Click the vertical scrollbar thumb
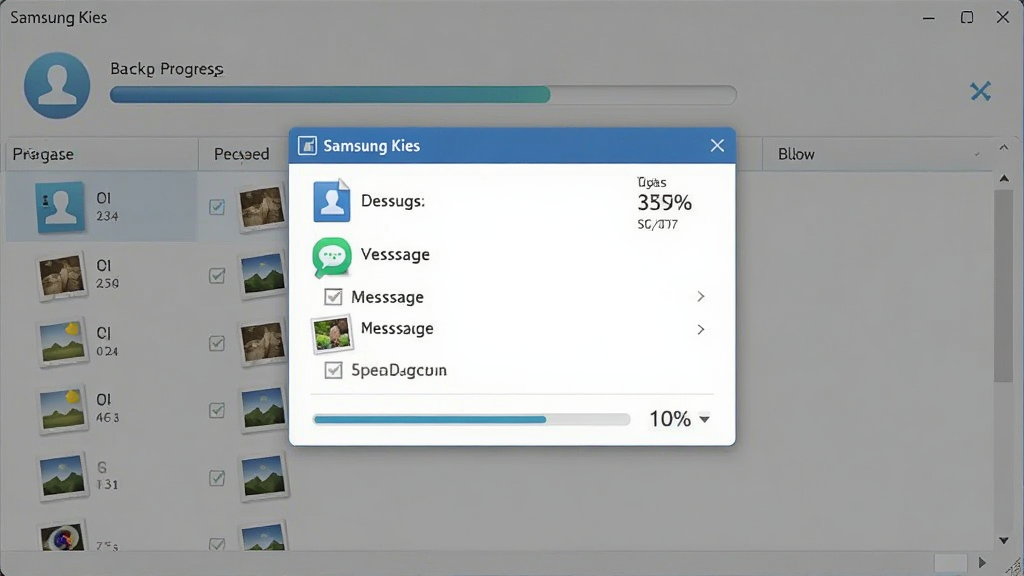The height and width of the screenshot is (576, 1024). pos(1004,286)
